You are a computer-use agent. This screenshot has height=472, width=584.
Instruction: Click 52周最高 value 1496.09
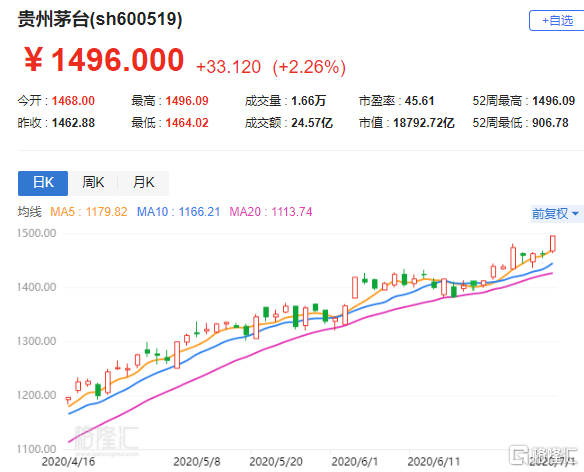[x=553, y=101]
